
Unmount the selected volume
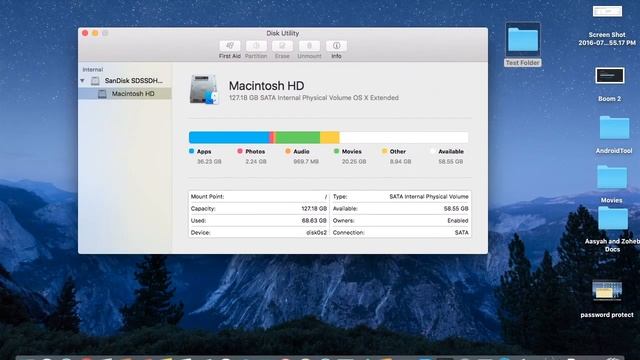click(309, 46)
